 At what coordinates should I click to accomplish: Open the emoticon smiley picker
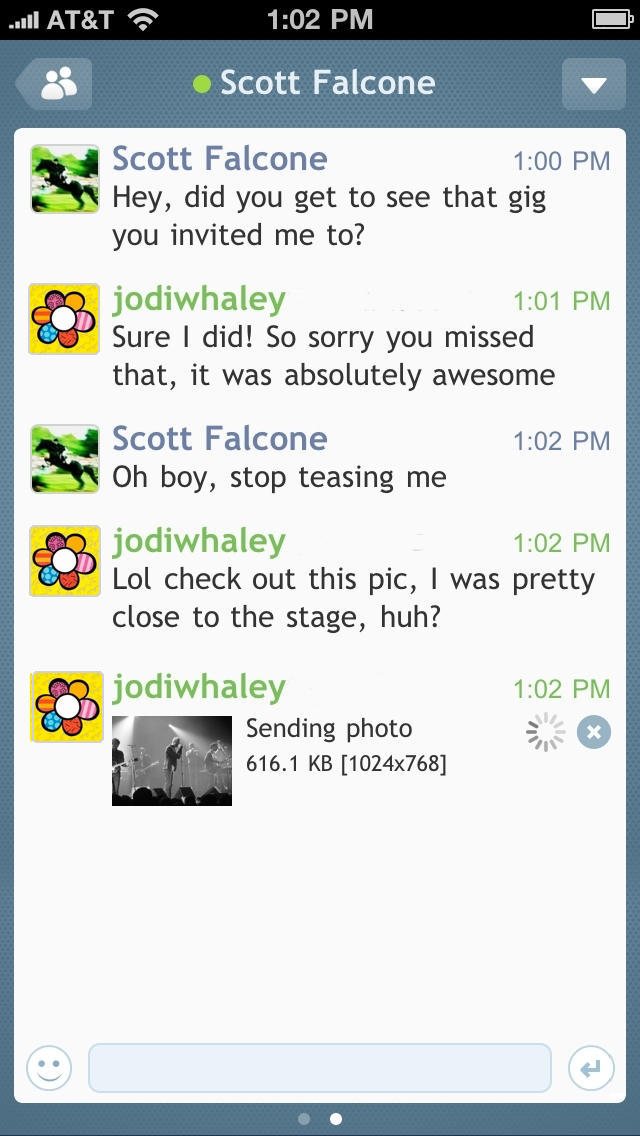49,1069
